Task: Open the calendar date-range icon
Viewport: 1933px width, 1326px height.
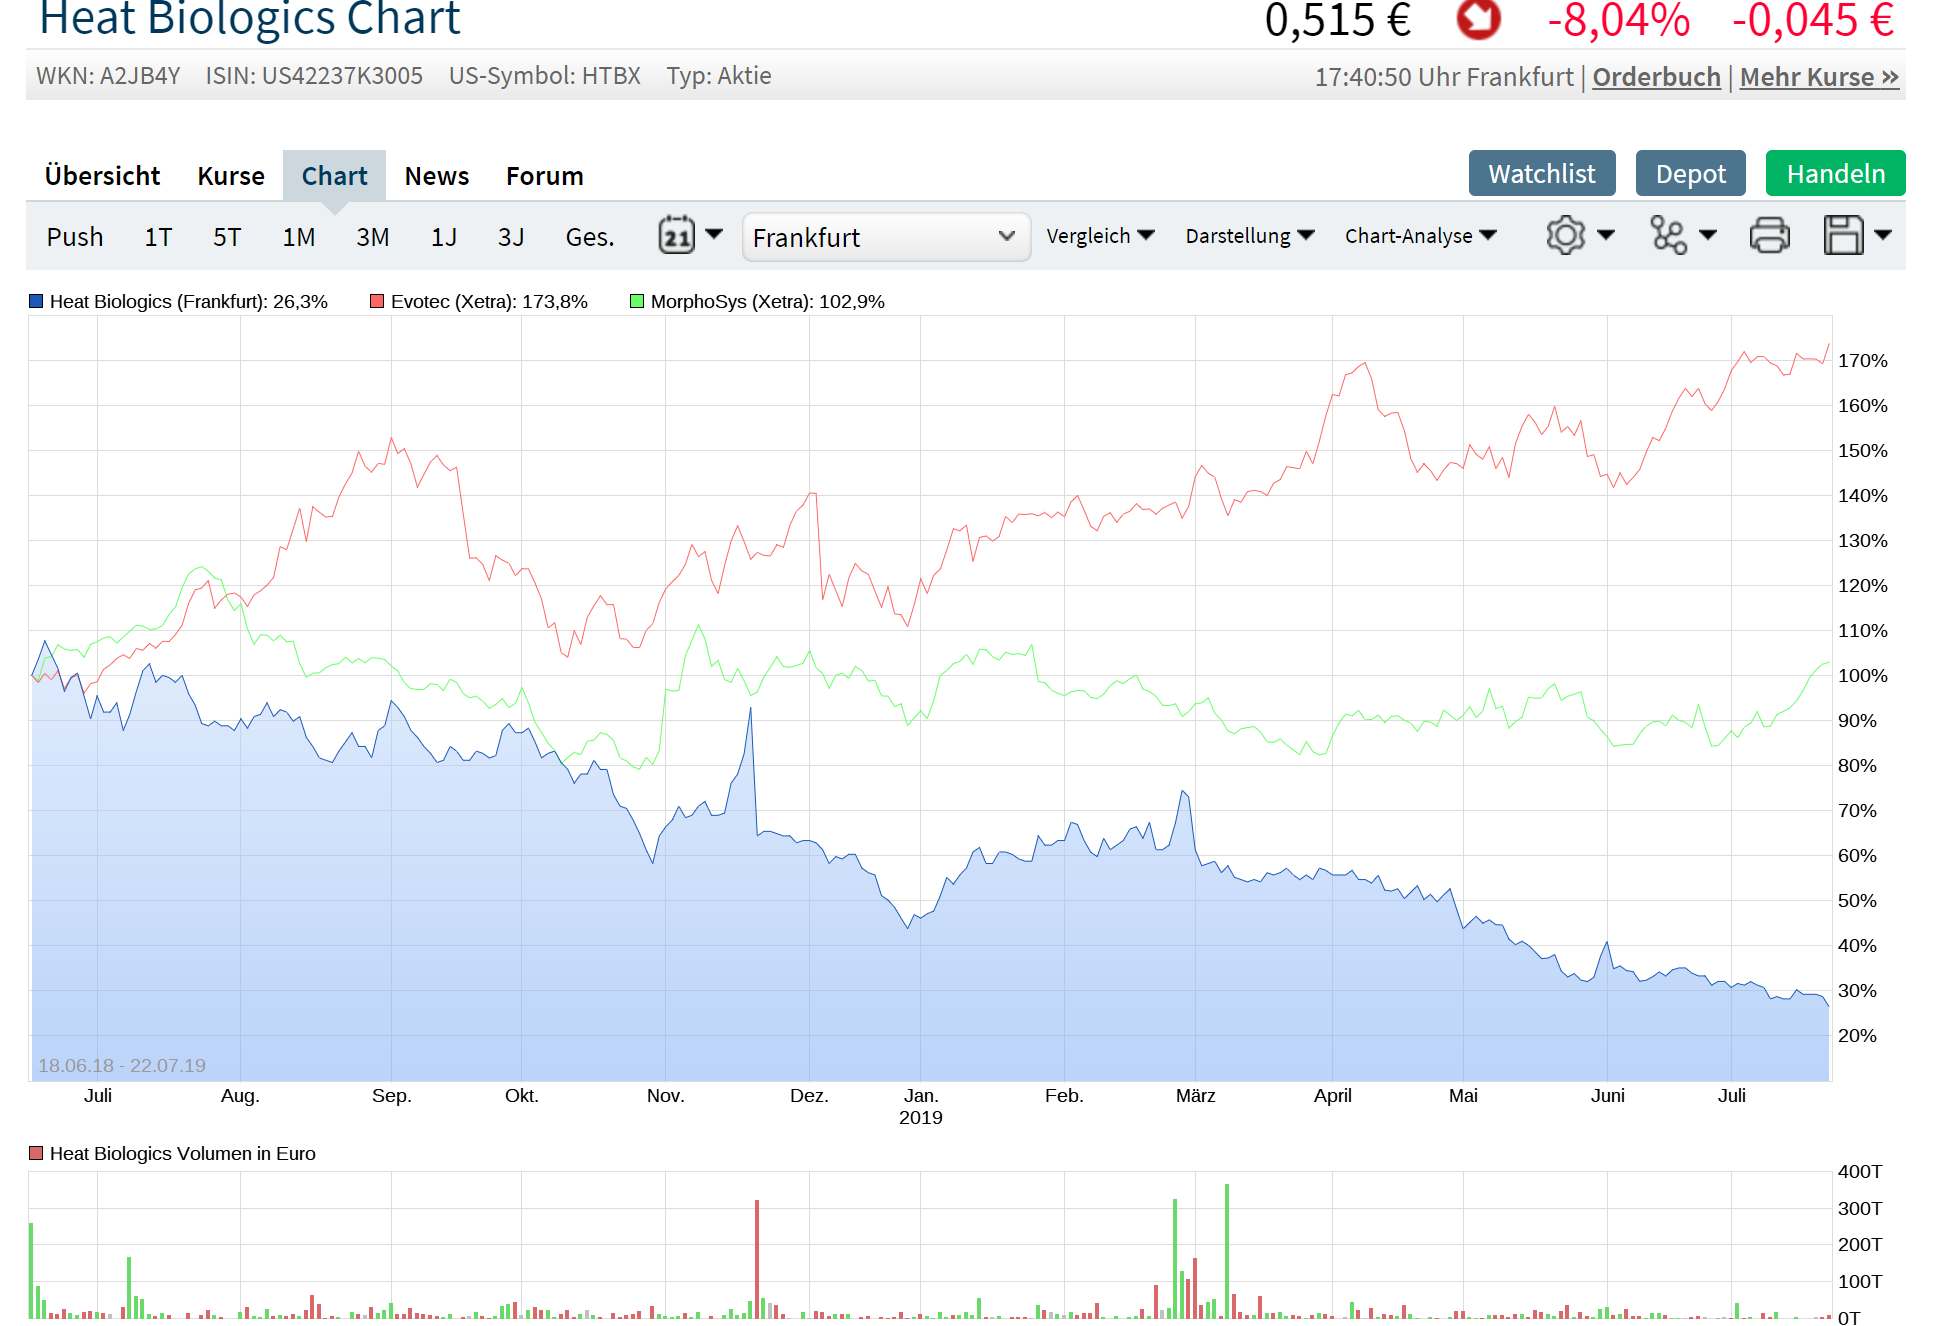Action: point(677,236)
